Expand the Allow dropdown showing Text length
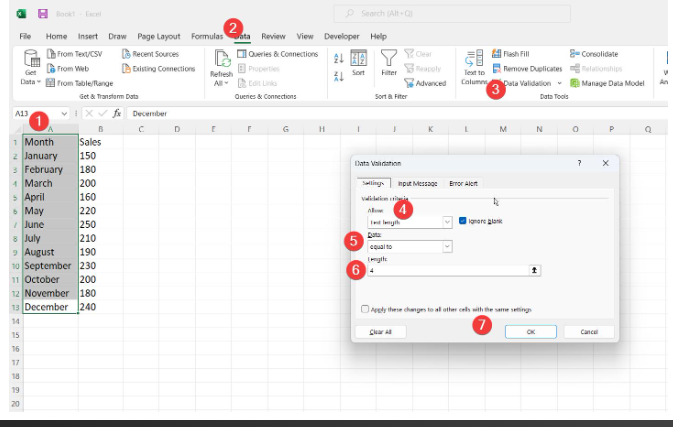The height and width of the screenshot is (427, 673). point(447,222)
